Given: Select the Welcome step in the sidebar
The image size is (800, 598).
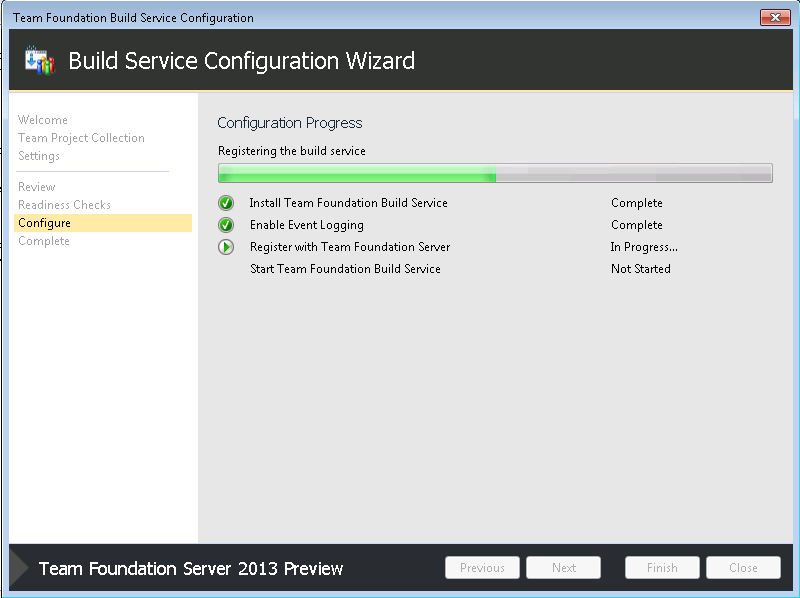Looking at the screenshot, I should [43, 120].
